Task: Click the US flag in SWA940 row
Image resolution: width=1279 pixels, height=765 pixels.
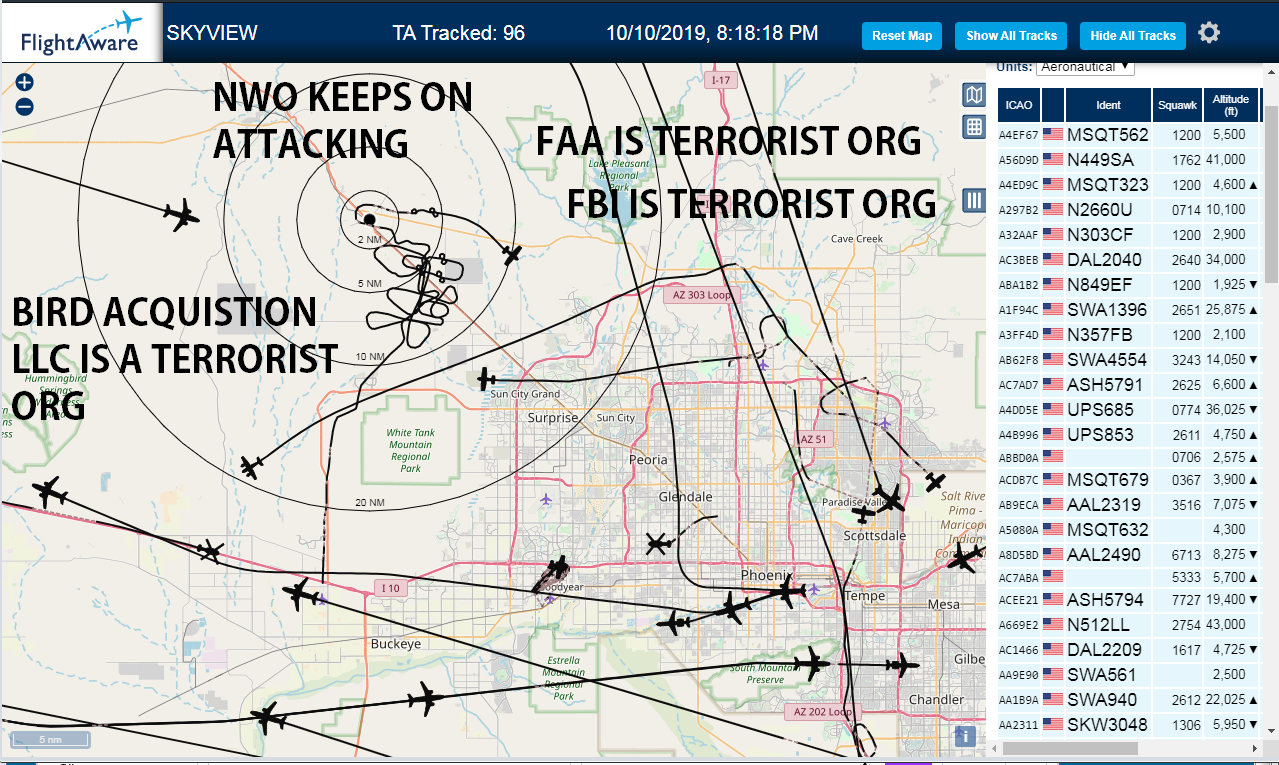Action: [x=1052, y=700]
